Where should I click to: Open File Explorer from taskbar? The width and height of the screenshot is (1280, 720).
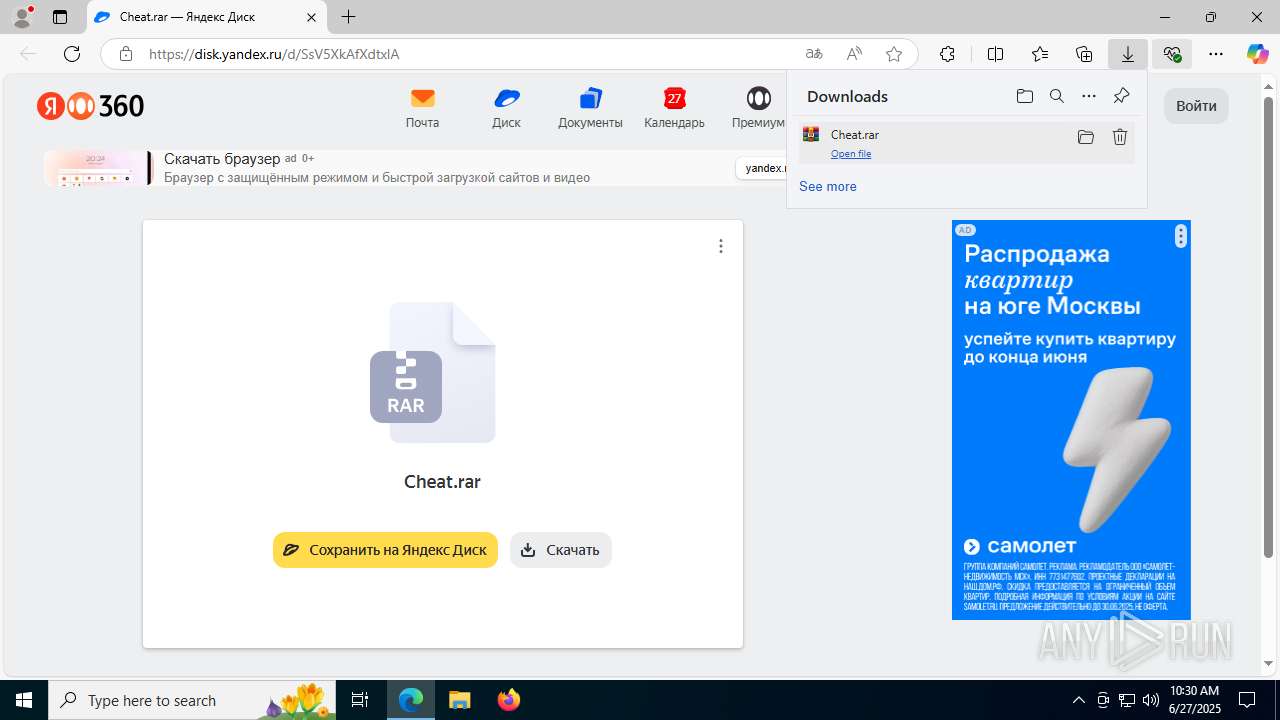click(460, 700)
